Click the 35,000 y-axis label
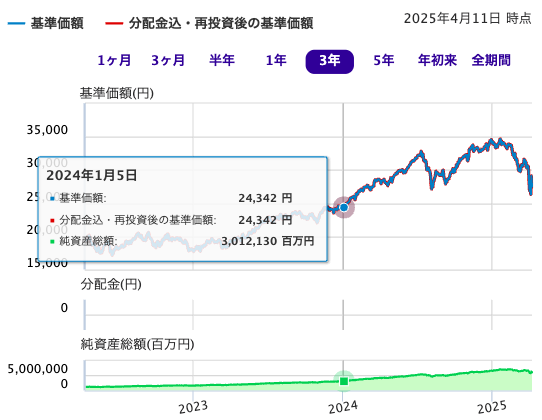Screen dimensions: 542x420 (x=47, y=130)
